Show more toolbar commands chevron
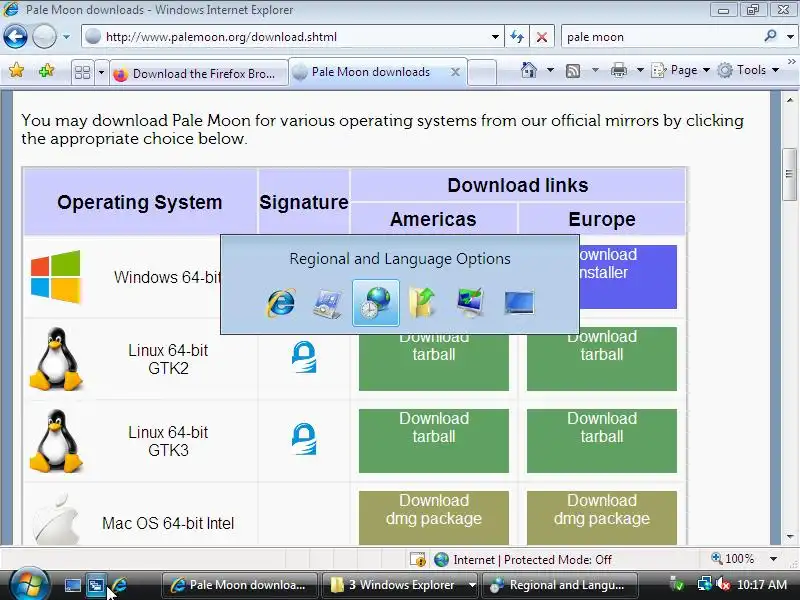 [791, 61]
